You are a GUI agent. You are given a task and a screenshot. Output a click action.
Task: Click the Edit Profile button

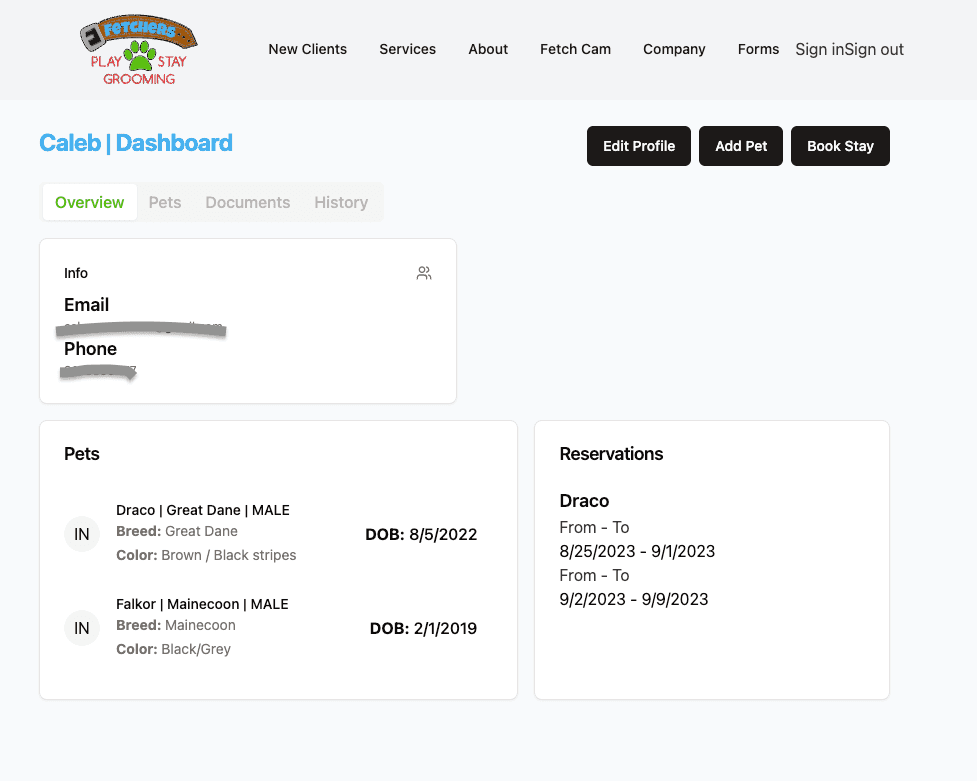(x=638, y=146)
